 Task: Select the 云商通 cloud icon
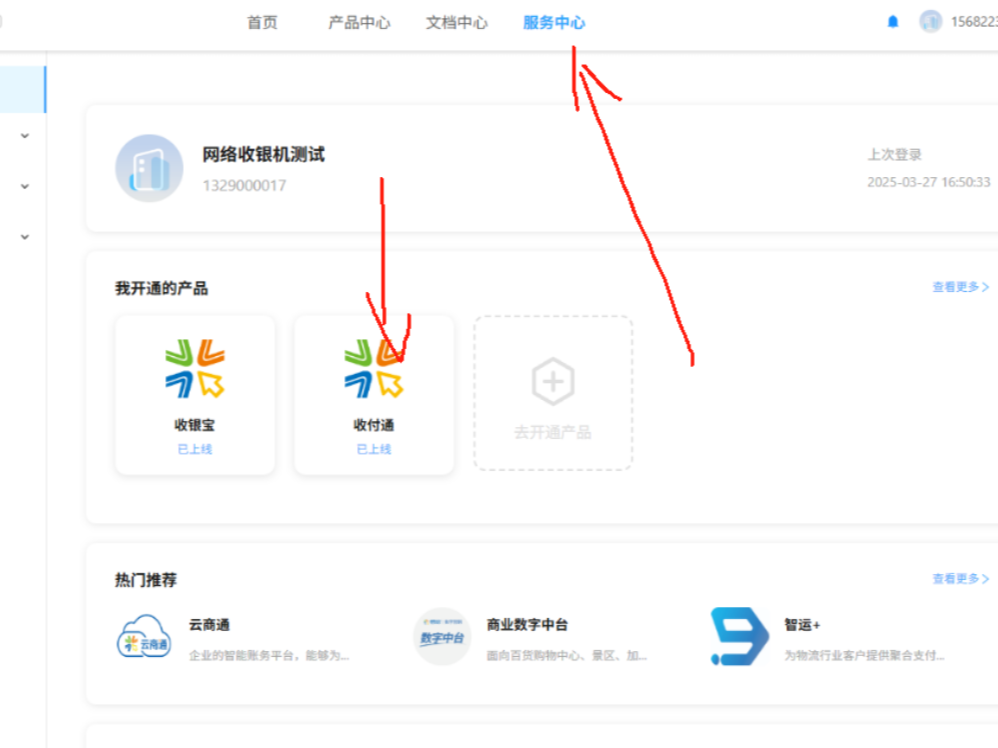pyautogui.click(x=144, y=637)
